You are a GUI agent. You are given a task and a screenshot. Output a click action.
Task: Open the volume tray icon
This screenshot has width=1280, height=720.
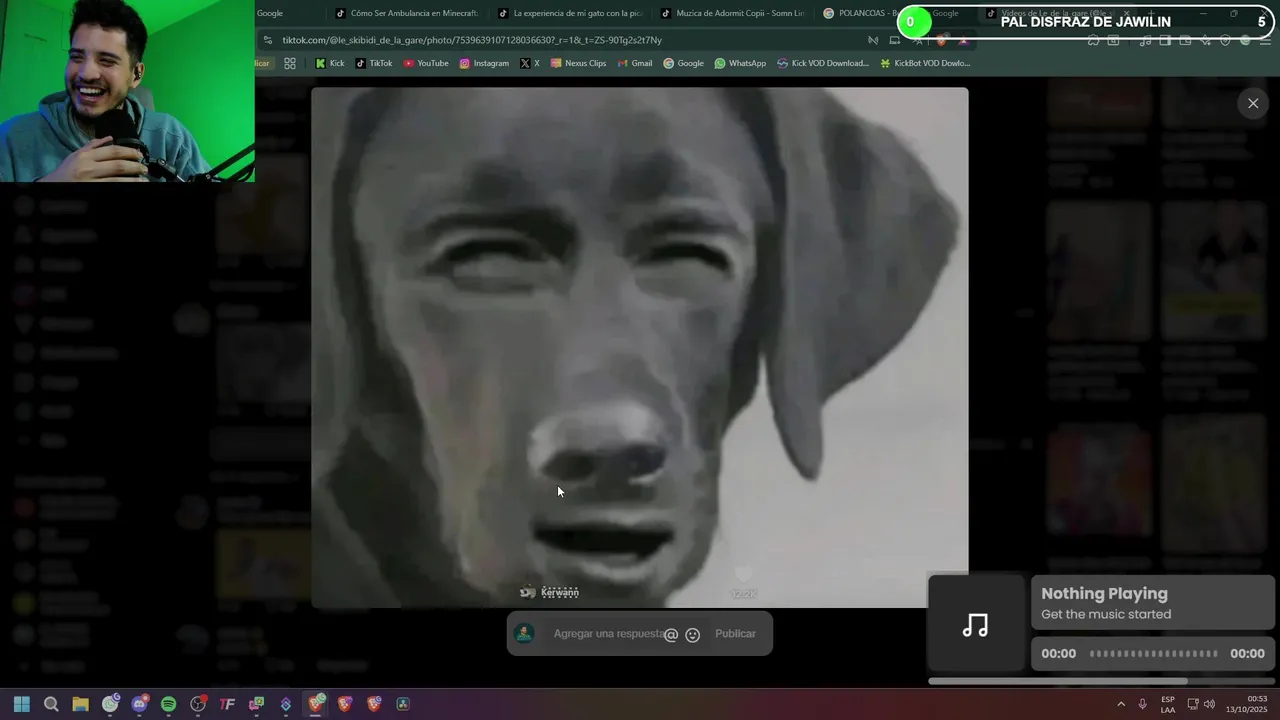[1209, 704]
